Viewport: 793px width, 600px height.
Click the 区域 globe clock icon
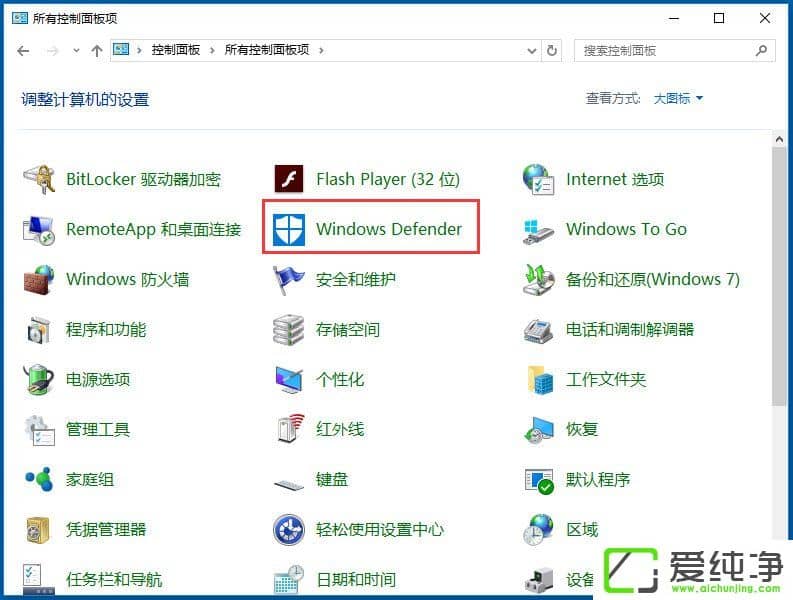[x=538, y=530]
